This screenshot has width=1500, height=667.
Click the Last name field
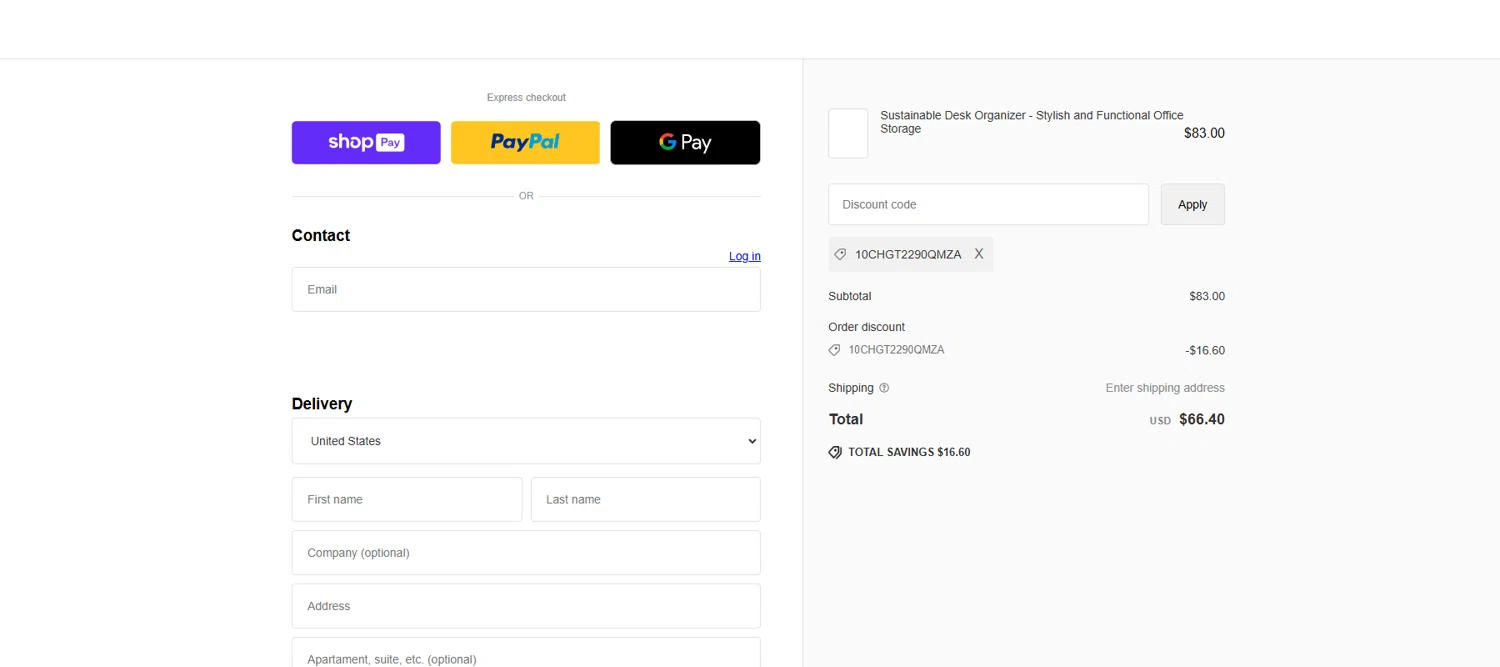point(646,499)
